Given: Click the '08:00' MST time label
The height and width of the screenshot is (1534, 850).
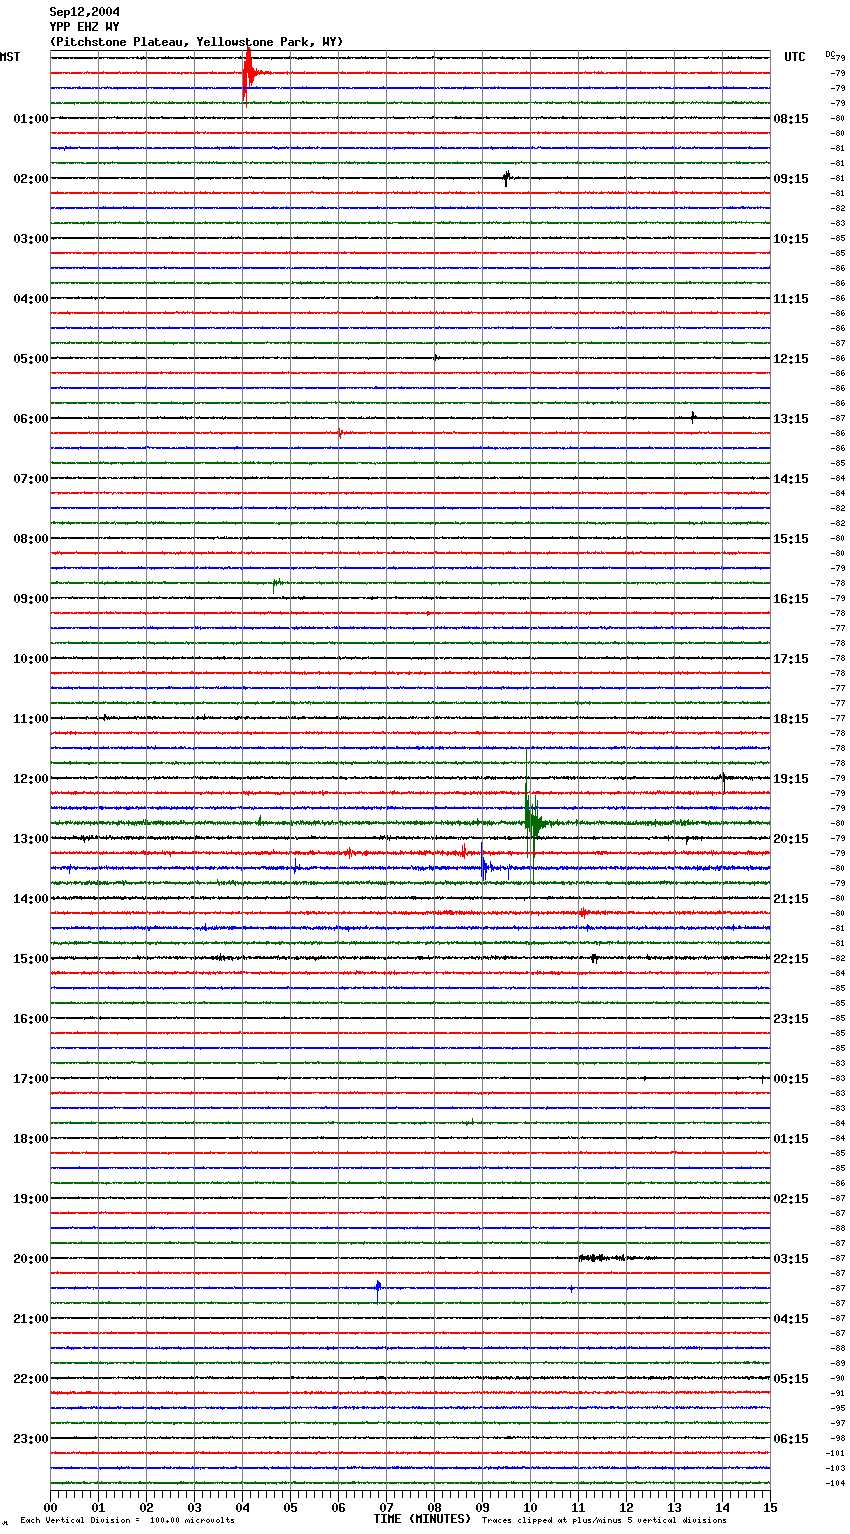Looking at the screenshot, I should coord(31,539).
